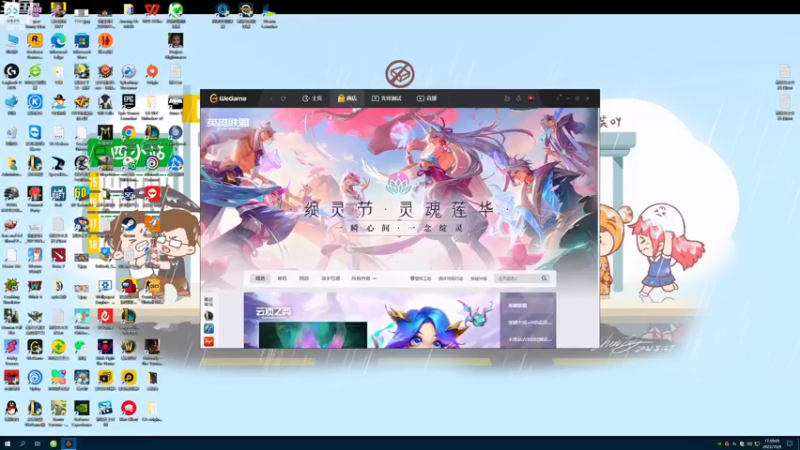Open GeForce Experience desktop icon
This screenshot has width=800, height=450.
coord(82,408)
